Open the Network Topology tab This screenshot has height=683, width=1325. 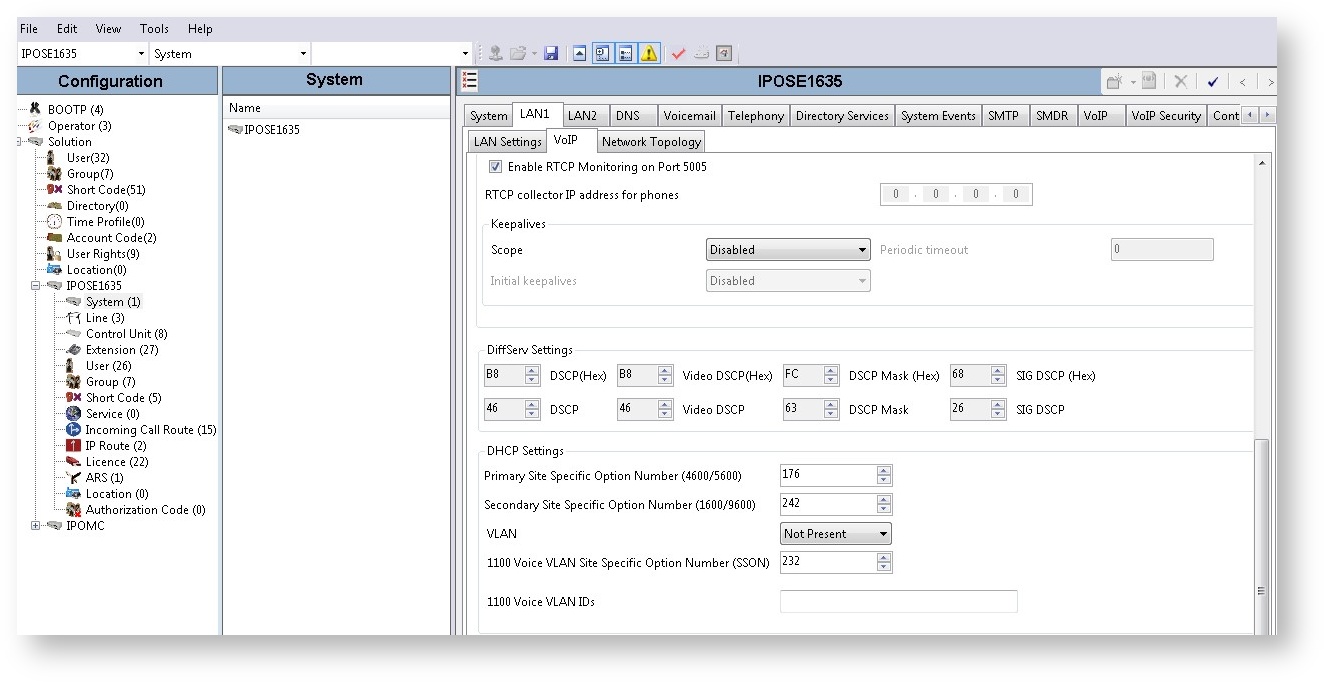click(651, 141)
